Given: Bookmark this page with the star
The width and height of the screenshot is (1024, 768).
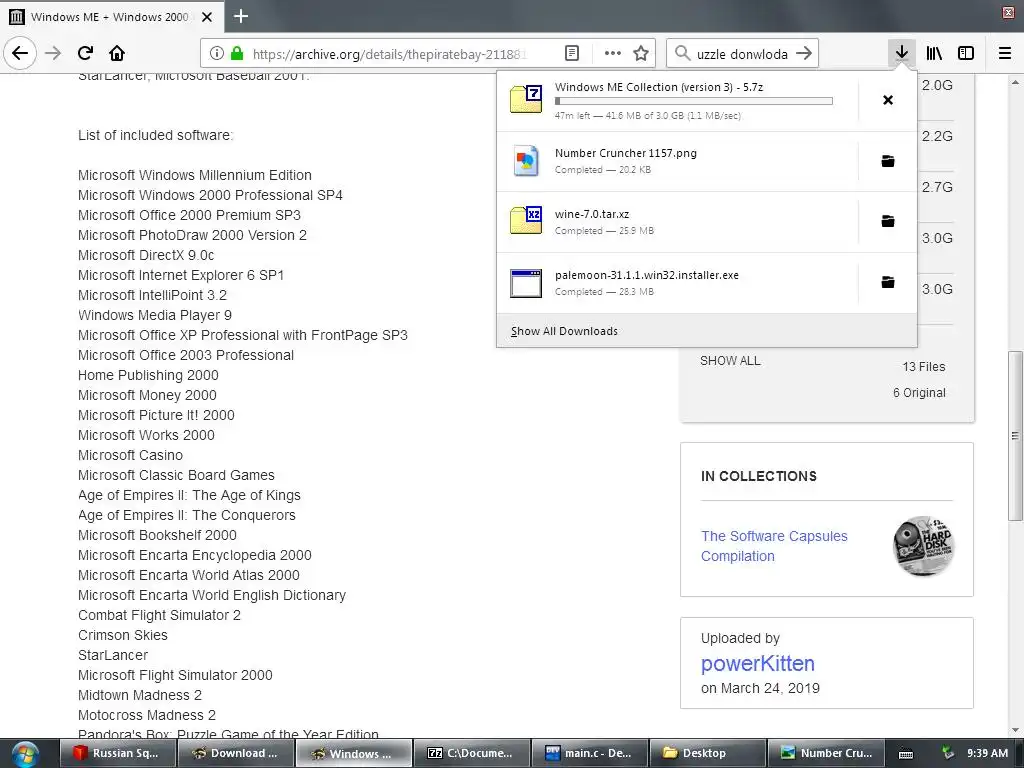Looking at the screenshot, I should pos(641,54).
